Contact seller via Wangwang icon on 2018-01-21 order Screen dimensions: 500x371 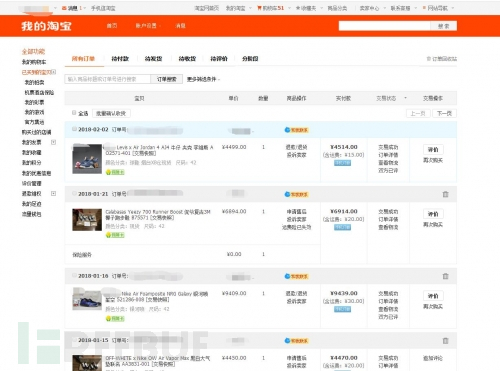[296, 194]
